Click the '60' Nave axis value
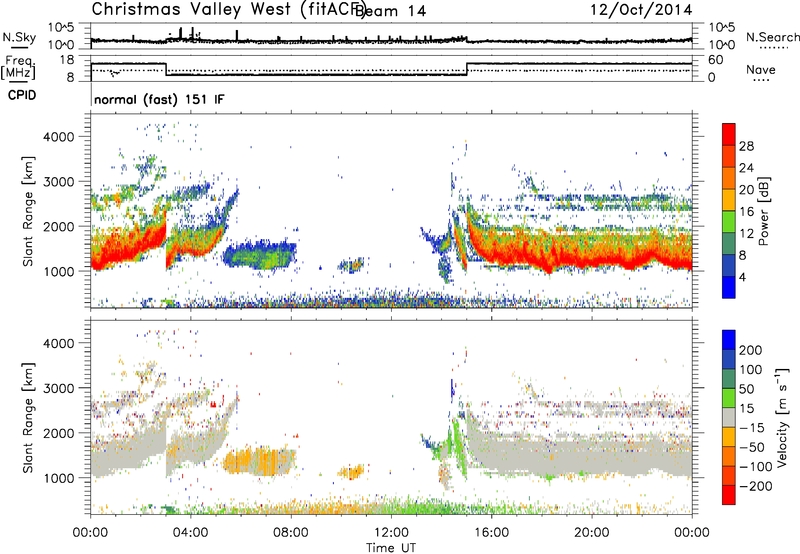This screenshot has height=554, width=800. click(716, 60)
